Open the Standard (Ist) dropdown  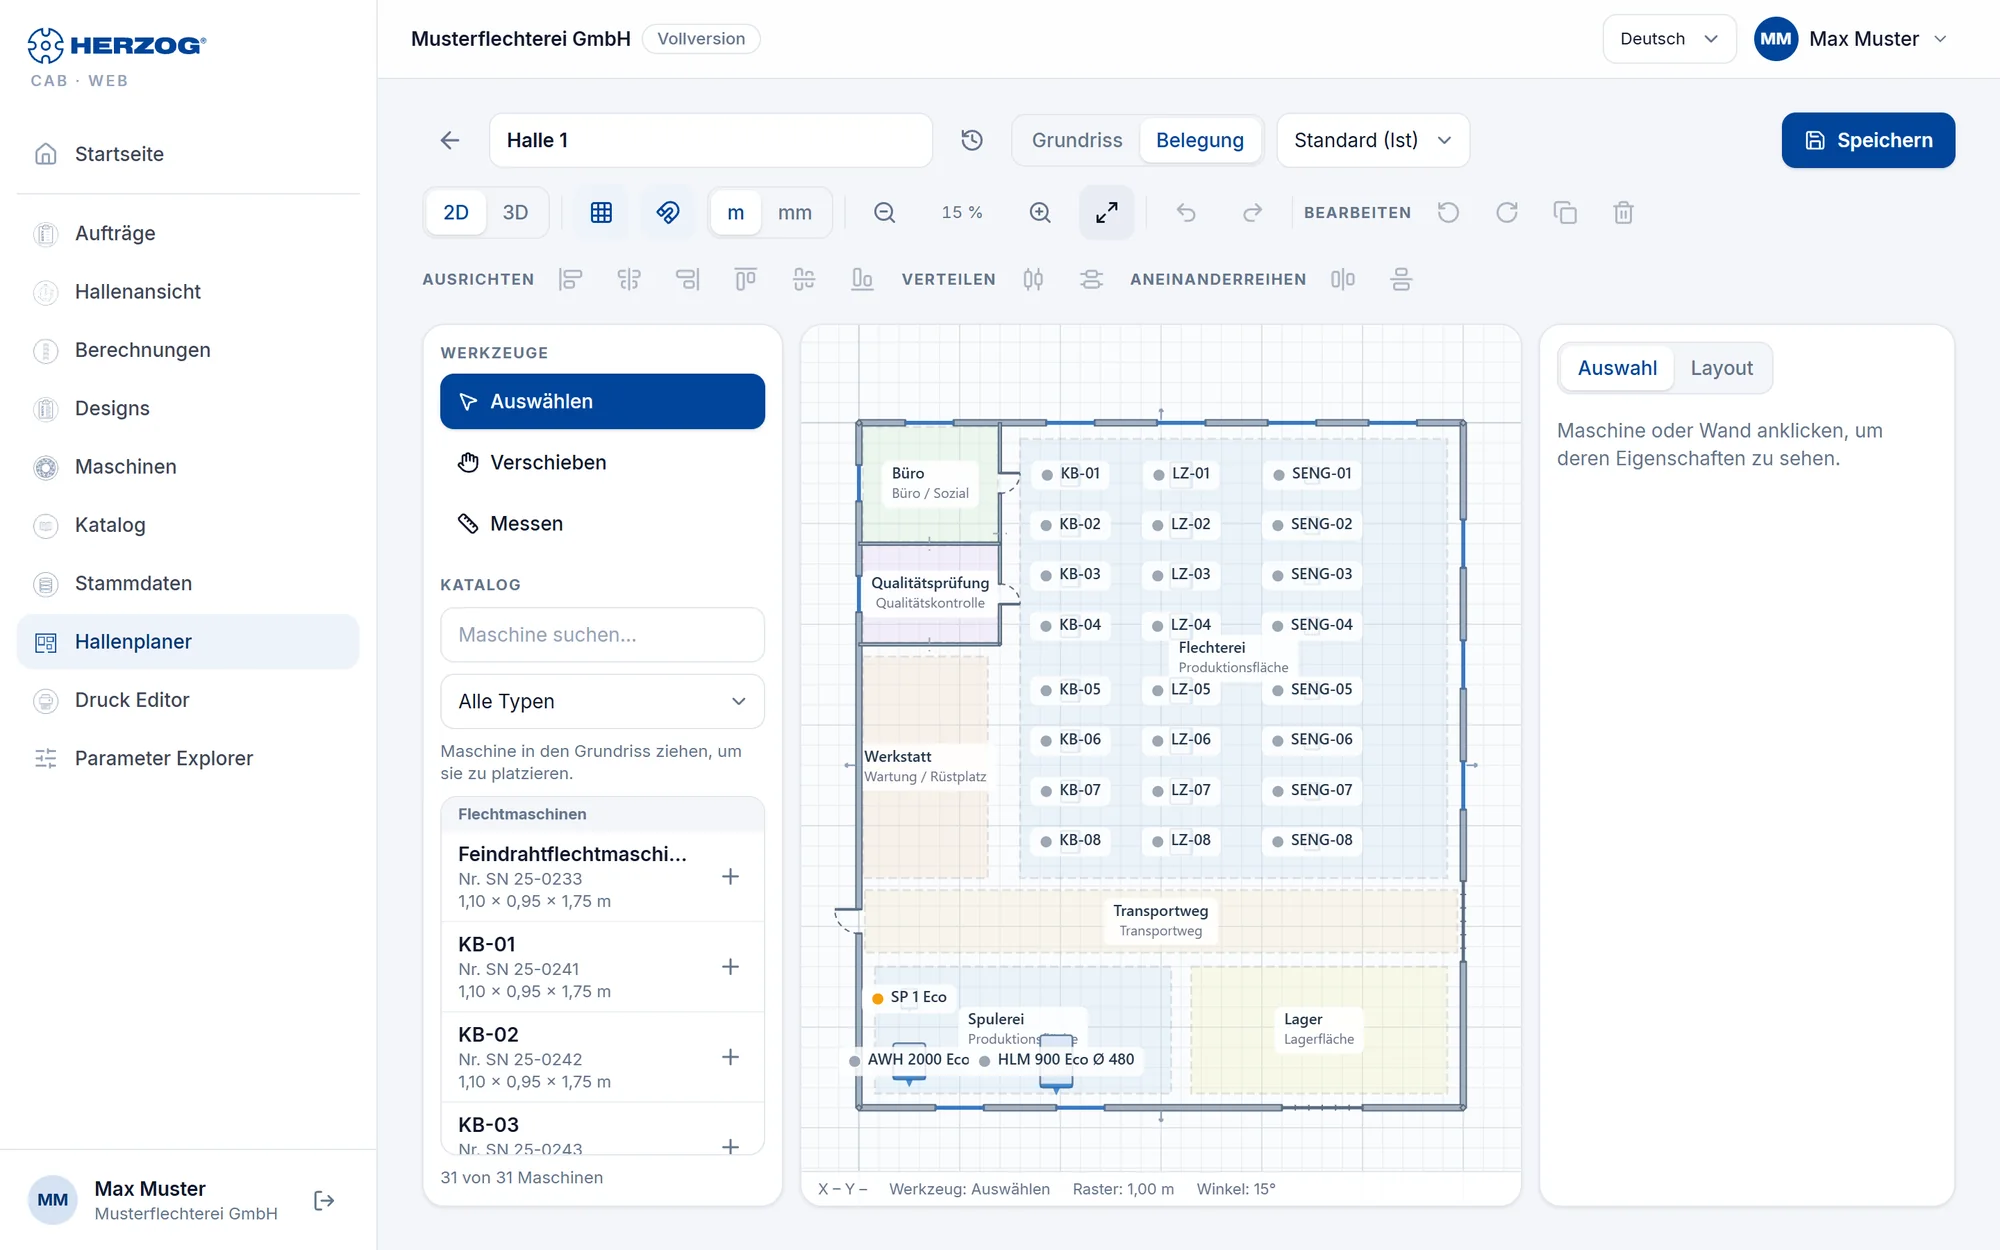coord(1373,140)
